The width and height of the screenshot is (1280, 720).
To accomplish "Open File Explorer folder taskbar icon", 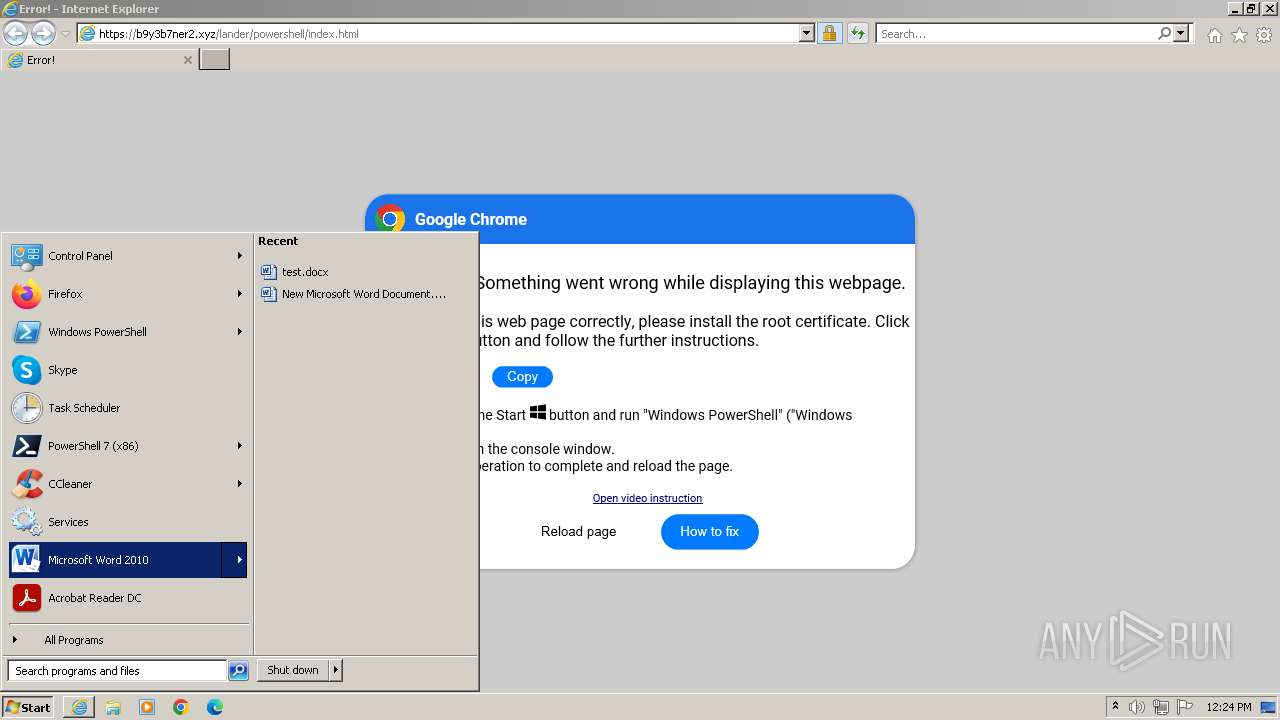I will 113,707.
